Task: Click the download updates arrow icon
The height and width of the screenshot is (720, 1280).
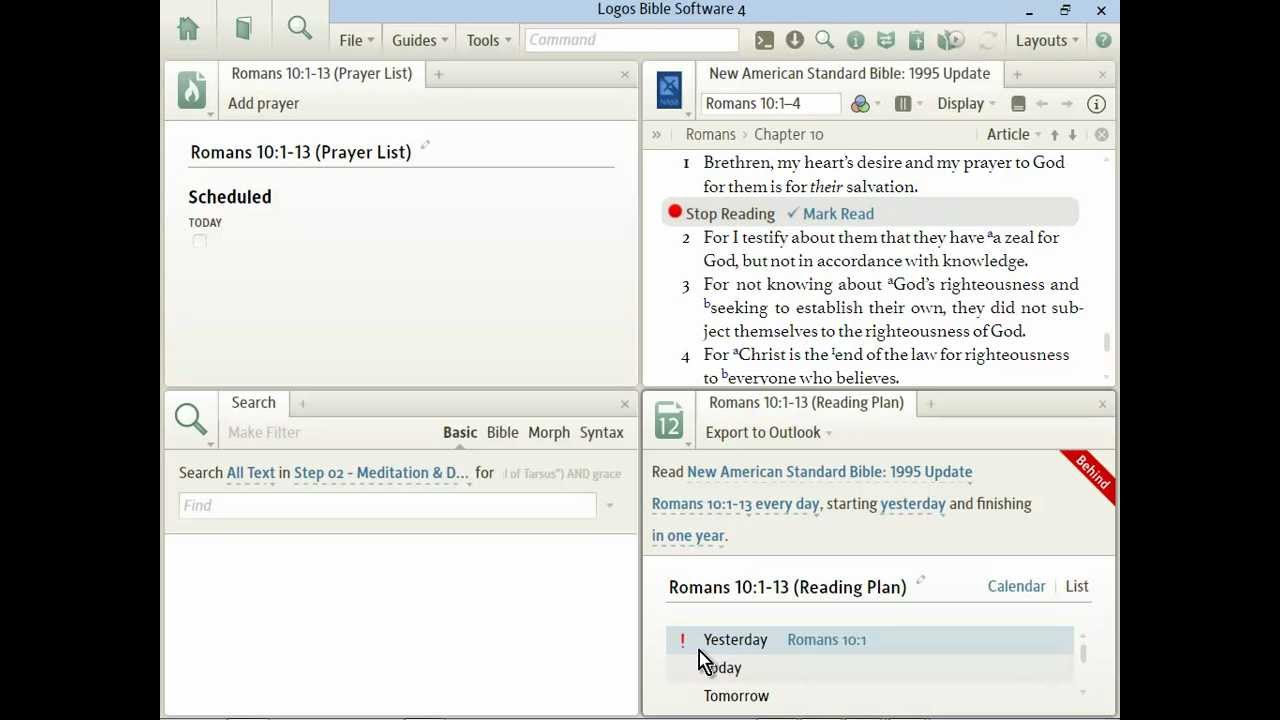Action: coord(795,40)
